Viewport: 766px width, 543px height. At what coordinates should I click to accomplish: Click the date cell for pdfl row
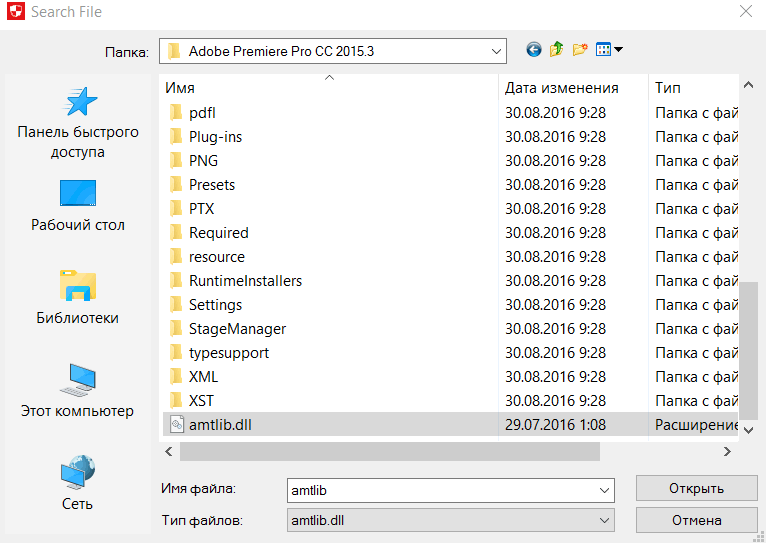(555, 113)
